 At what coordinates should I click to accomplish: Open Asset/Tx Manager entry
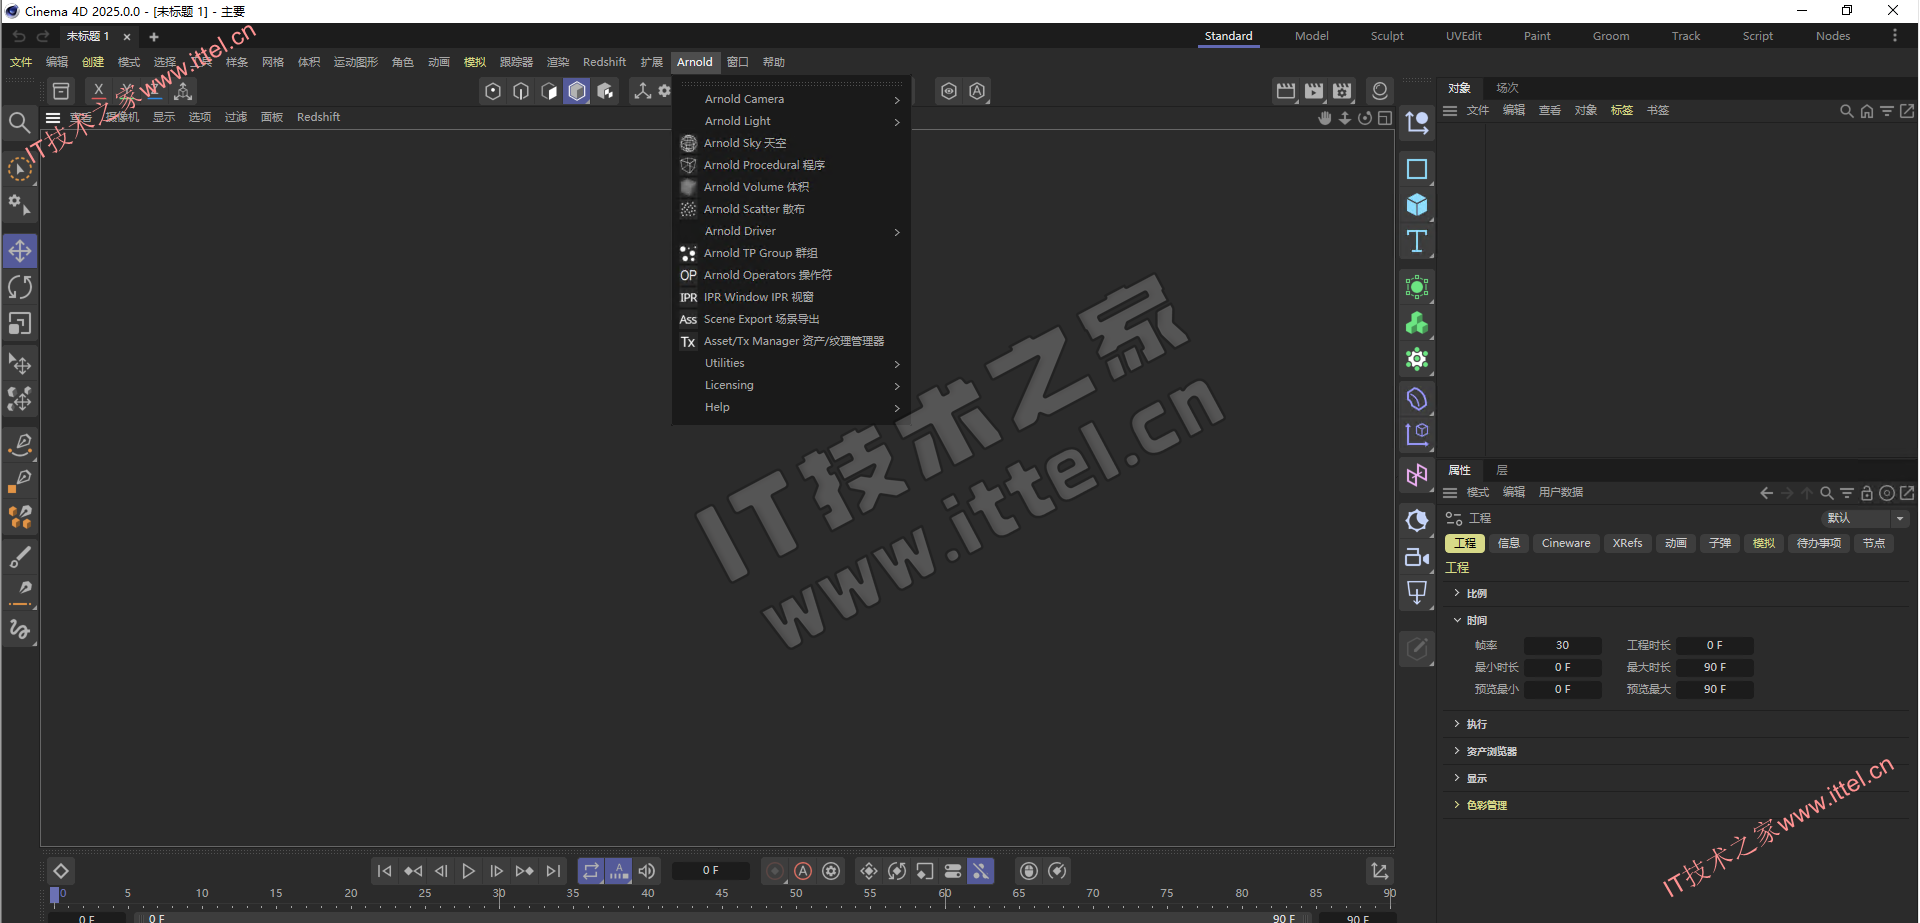(x=794, y=341)
